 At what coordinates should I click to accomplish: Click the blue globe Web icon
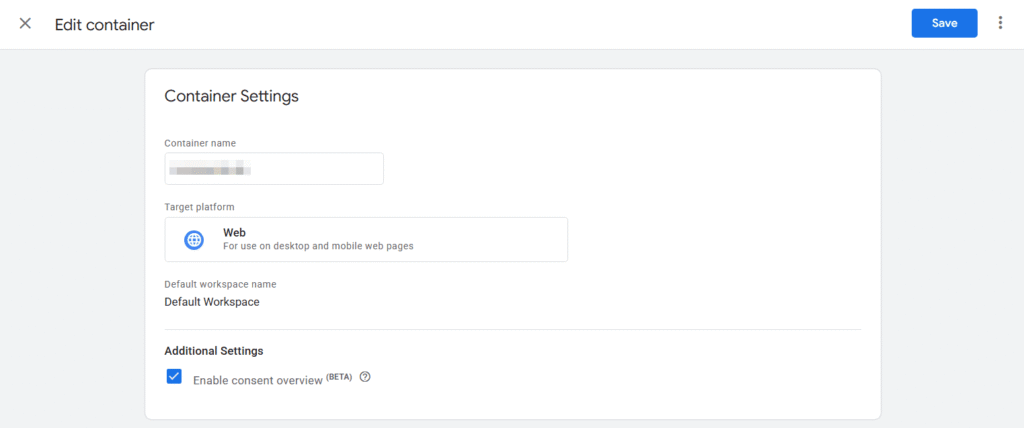coord(194,240)
